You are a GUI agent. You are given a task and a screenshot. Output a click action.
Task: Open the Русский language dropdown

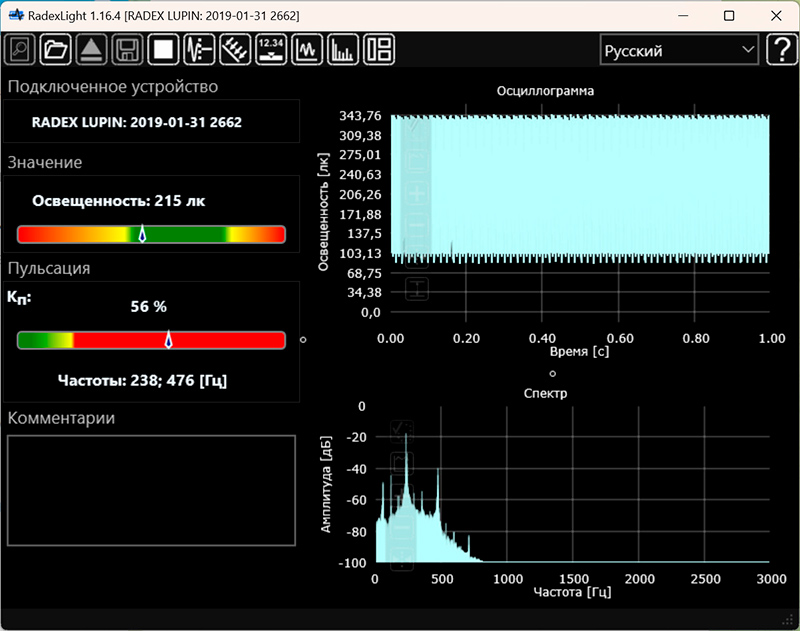[678, 50]
